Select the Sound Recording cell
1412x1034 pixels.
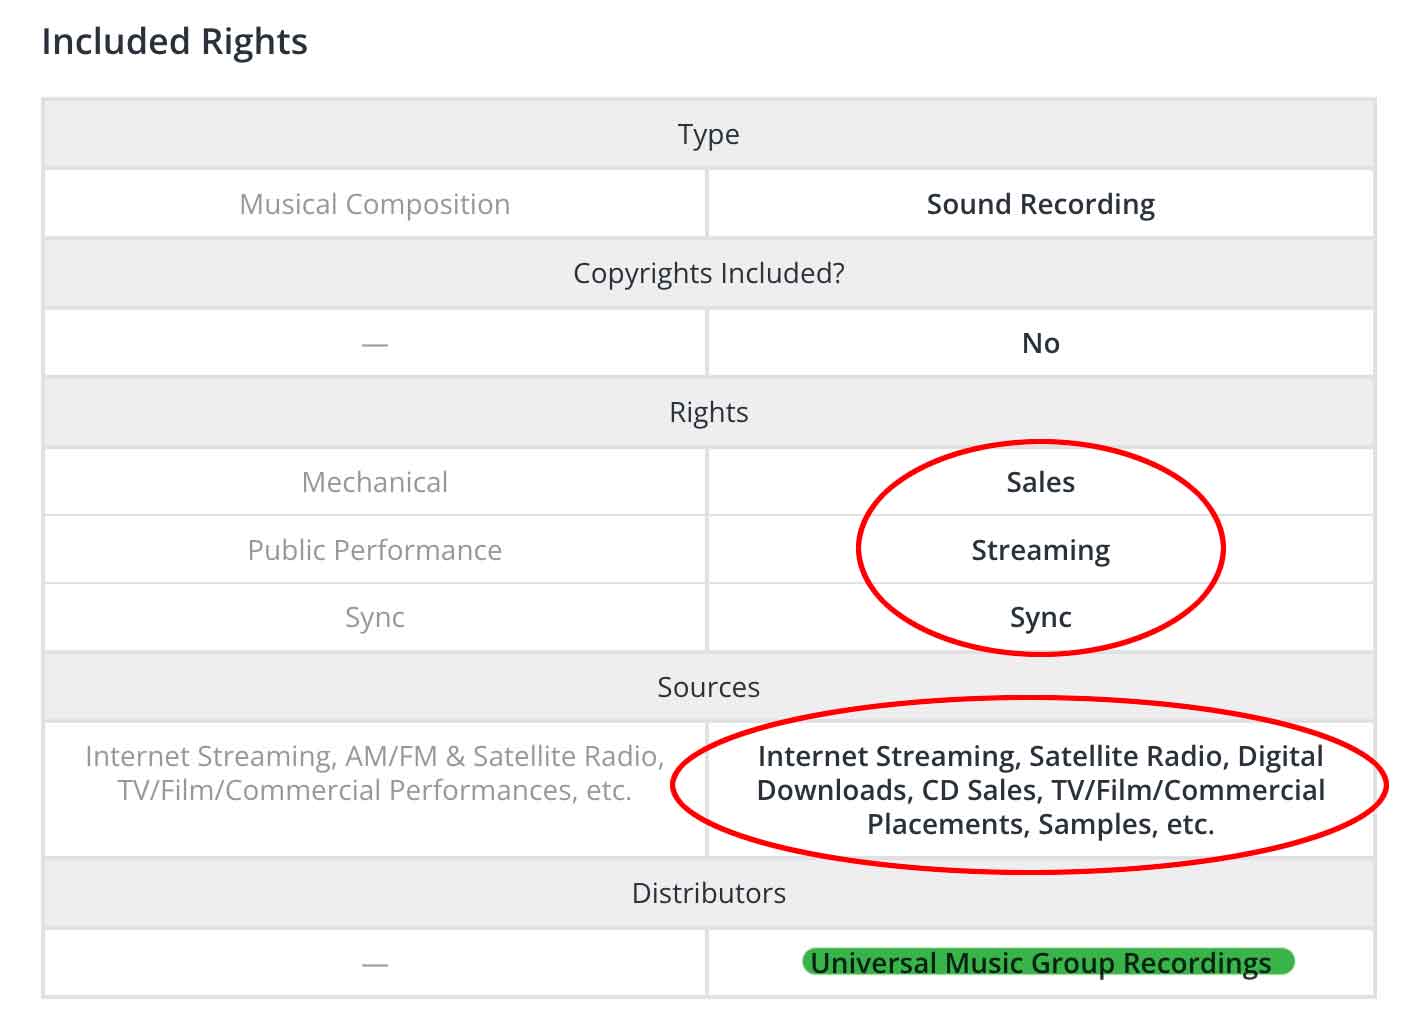click(1040, 204)
